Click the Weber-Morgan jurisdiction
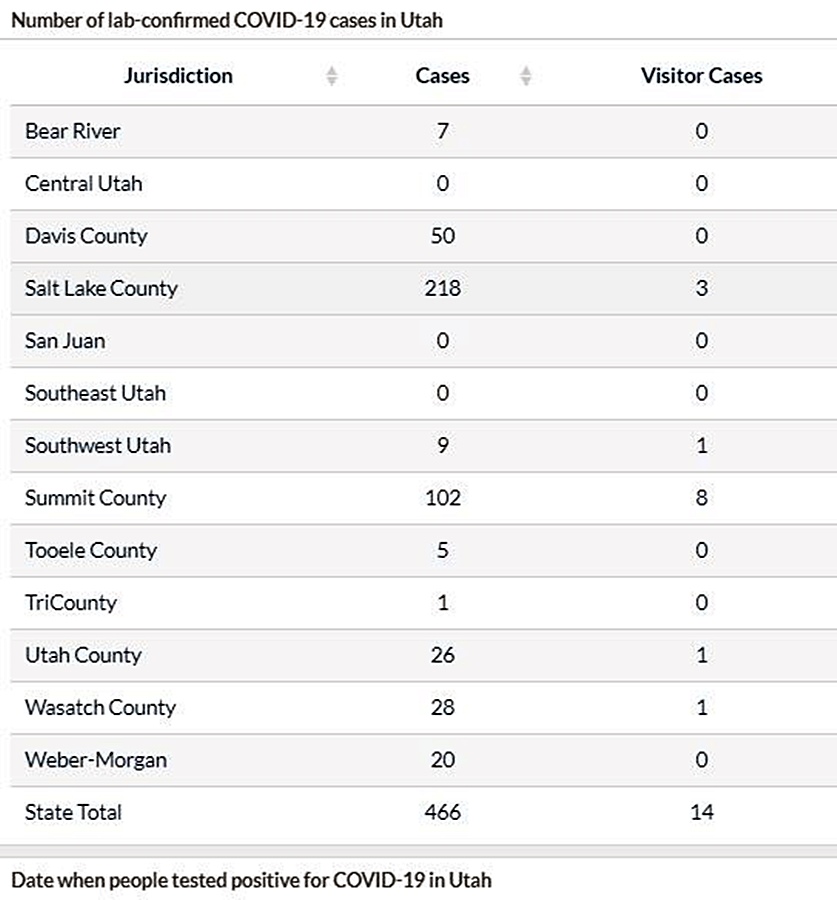This screenshot has width=837, height=900. [x=96, y=760]
